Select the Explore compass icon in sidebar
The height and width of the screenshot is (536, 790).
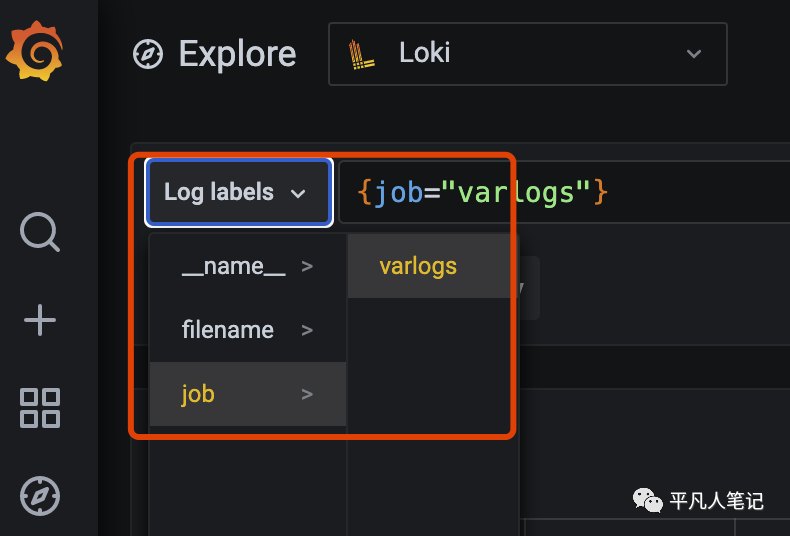(x=40, y=495)
